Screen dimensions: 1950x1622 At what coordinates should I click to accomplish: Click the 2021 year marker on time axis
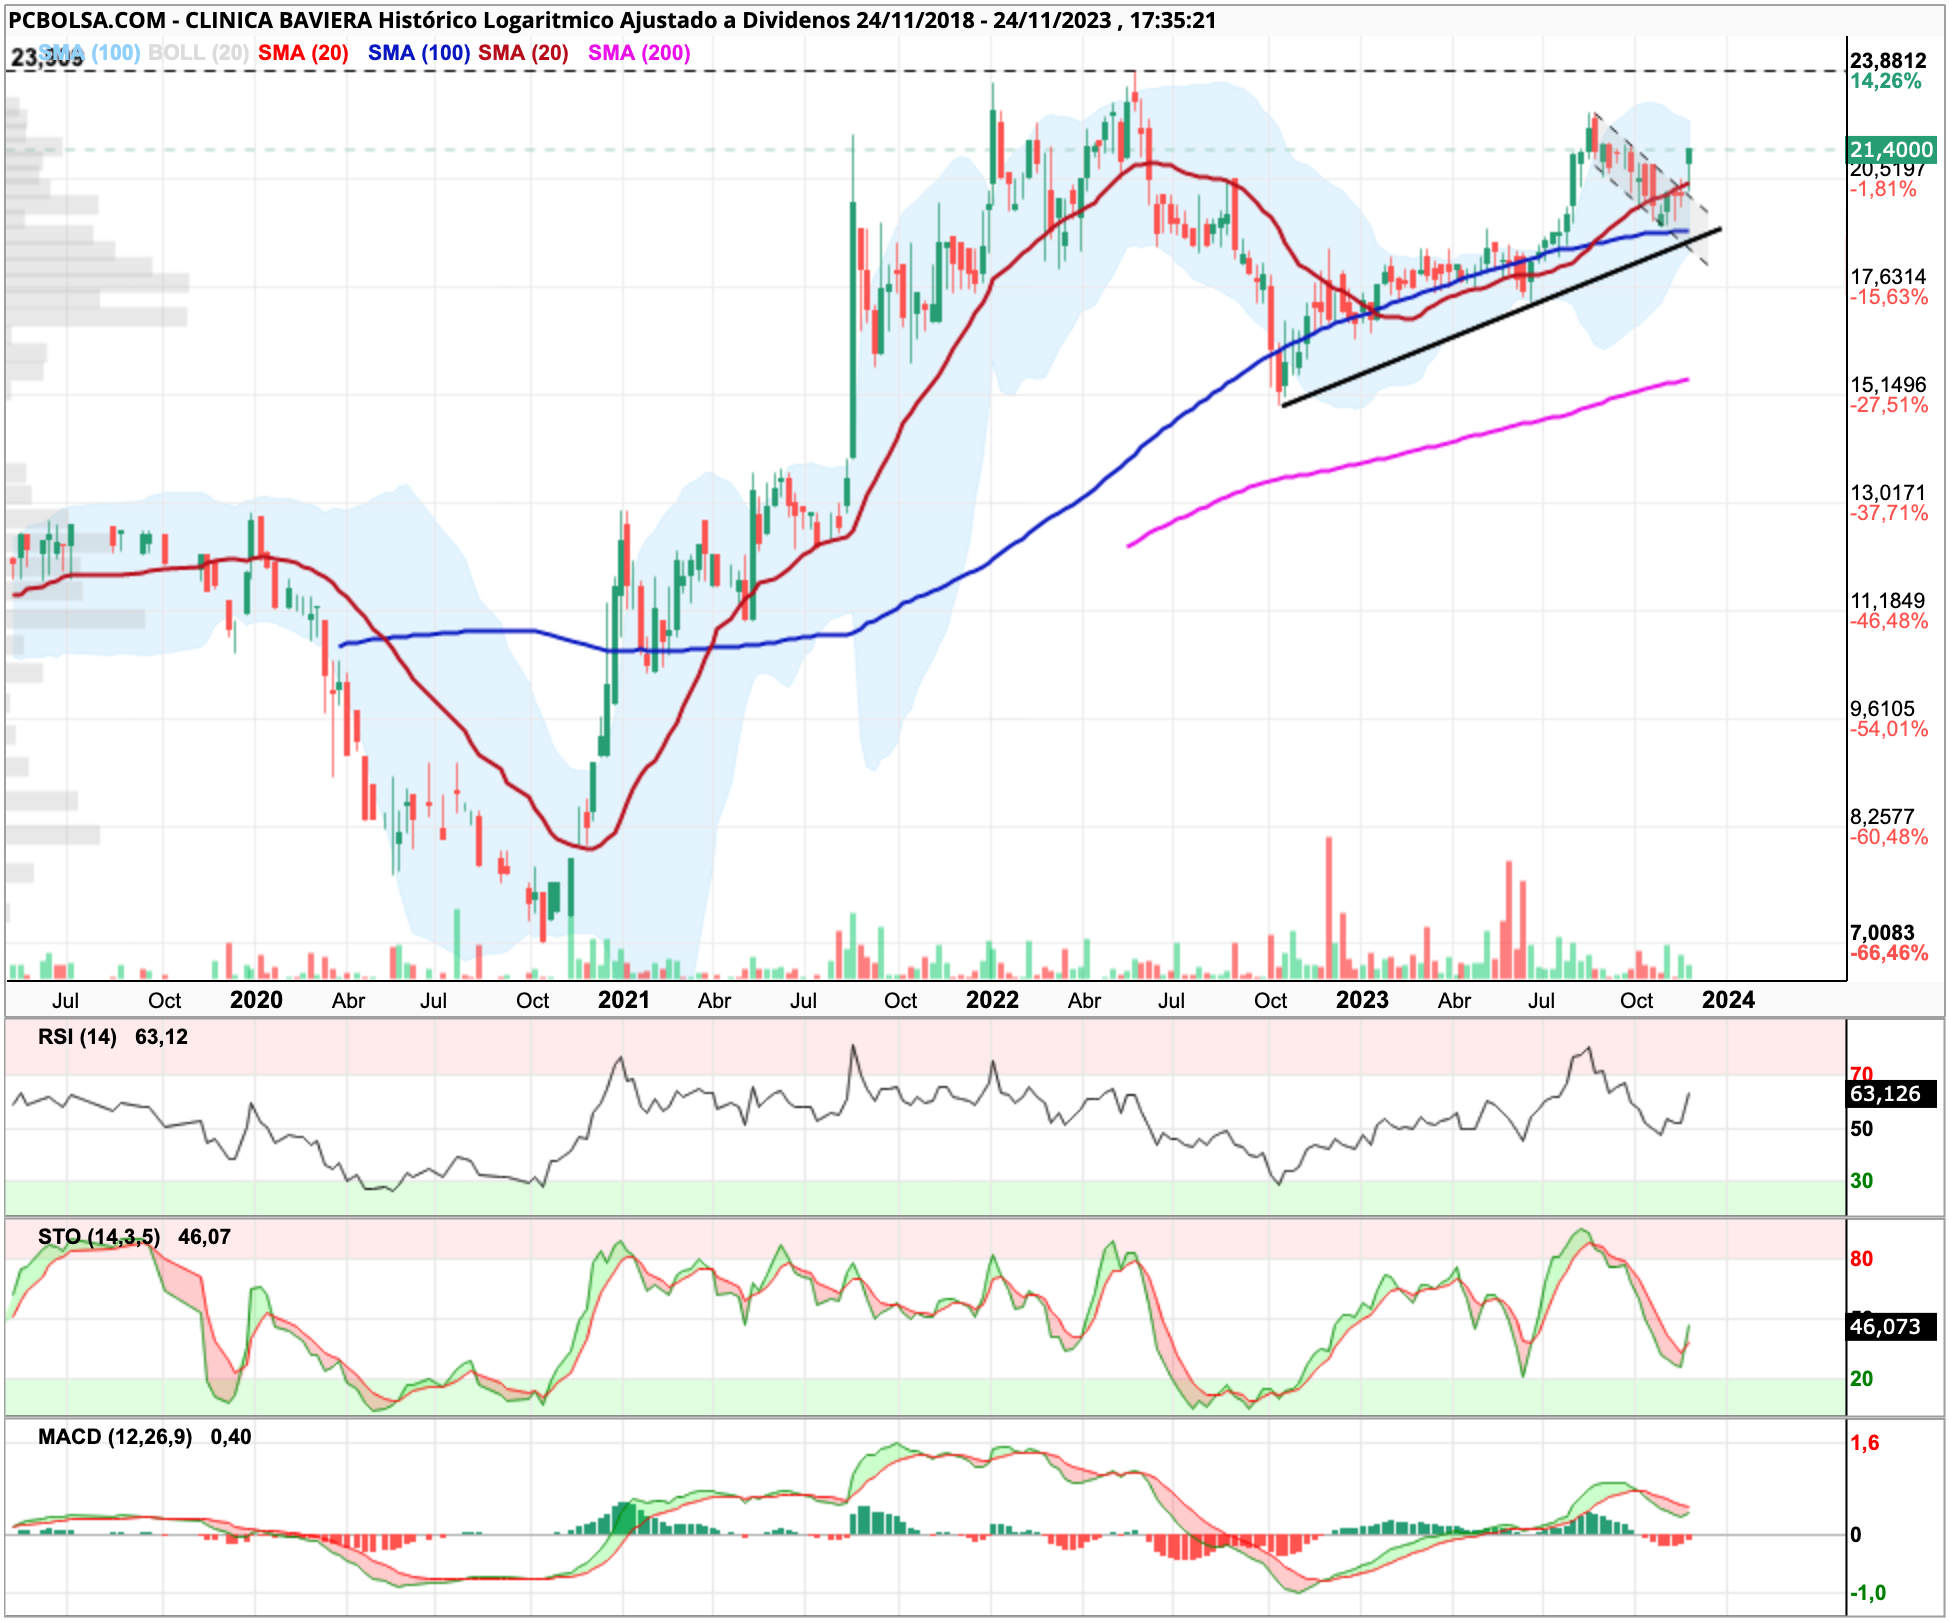[624, 1000]
